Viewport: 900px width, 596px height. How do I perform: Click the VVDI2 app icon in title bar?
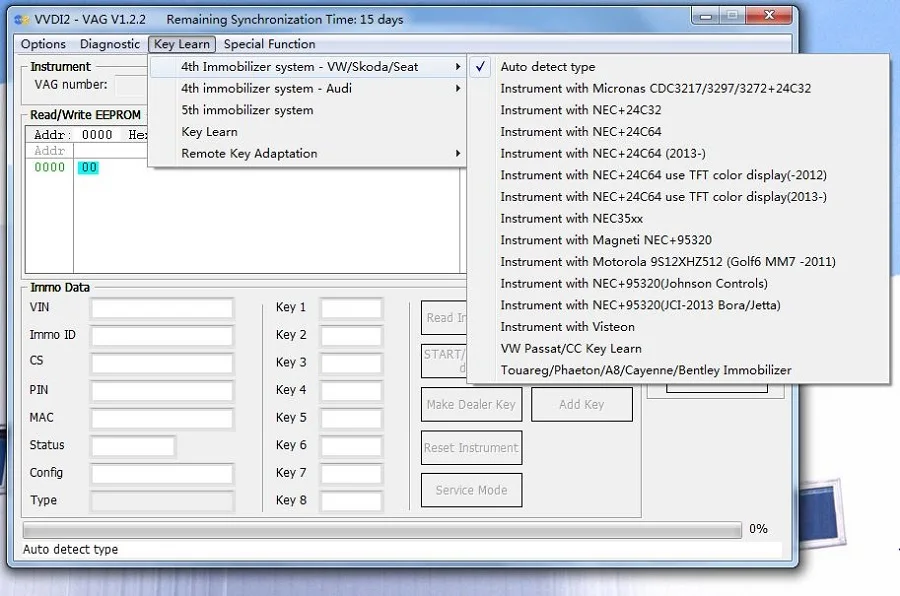click(x=21, y=20)
